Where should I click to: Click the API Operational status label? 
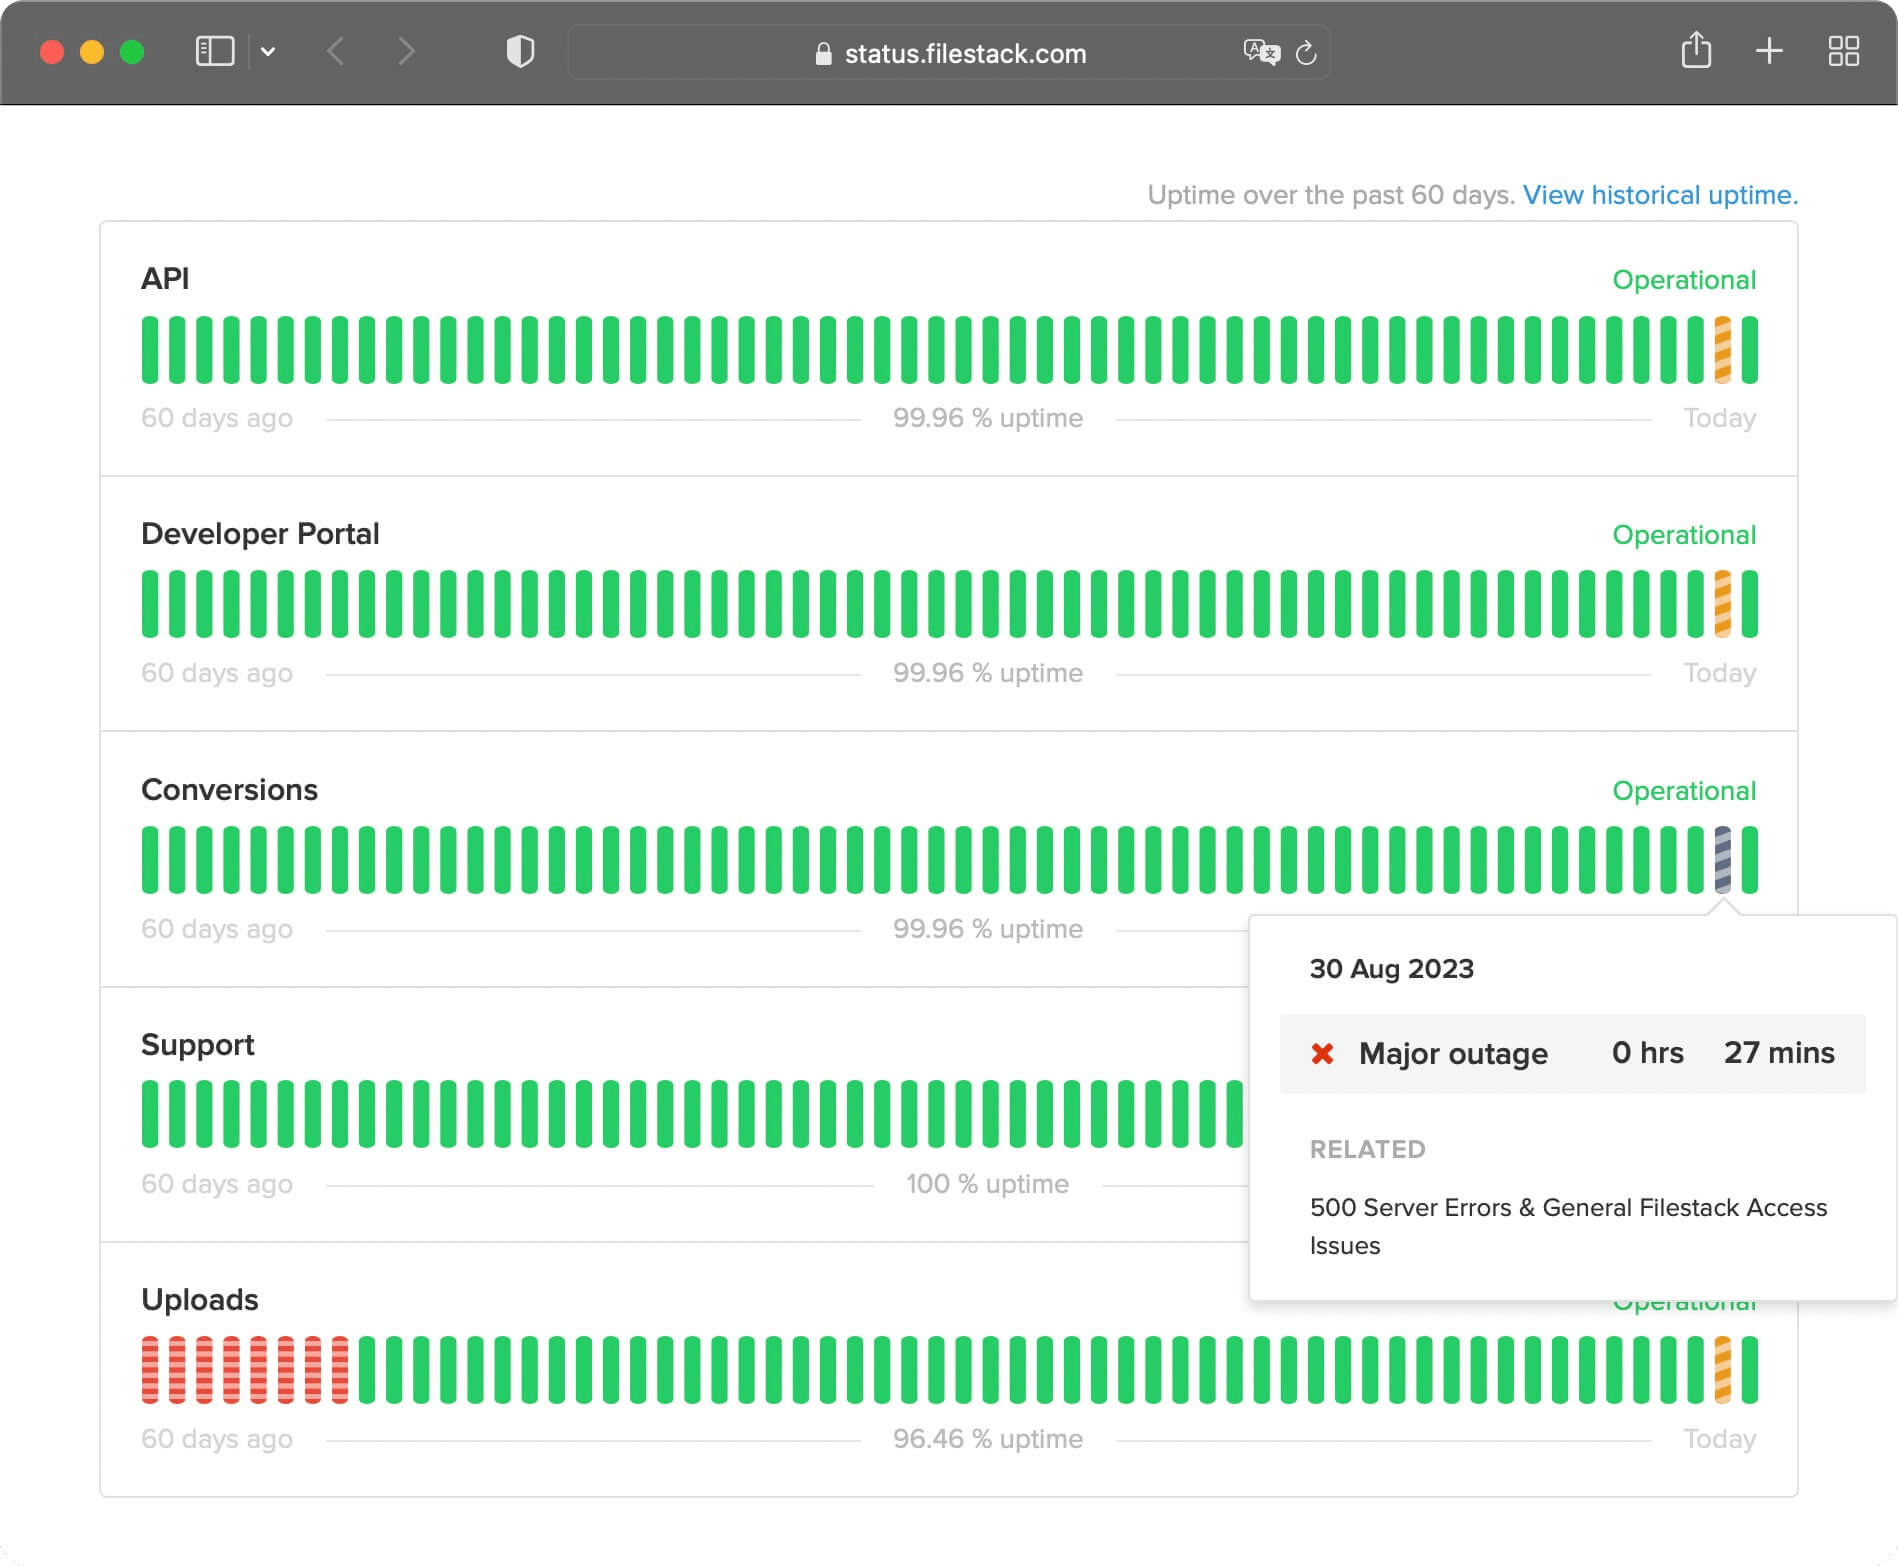click(1684, 280)
